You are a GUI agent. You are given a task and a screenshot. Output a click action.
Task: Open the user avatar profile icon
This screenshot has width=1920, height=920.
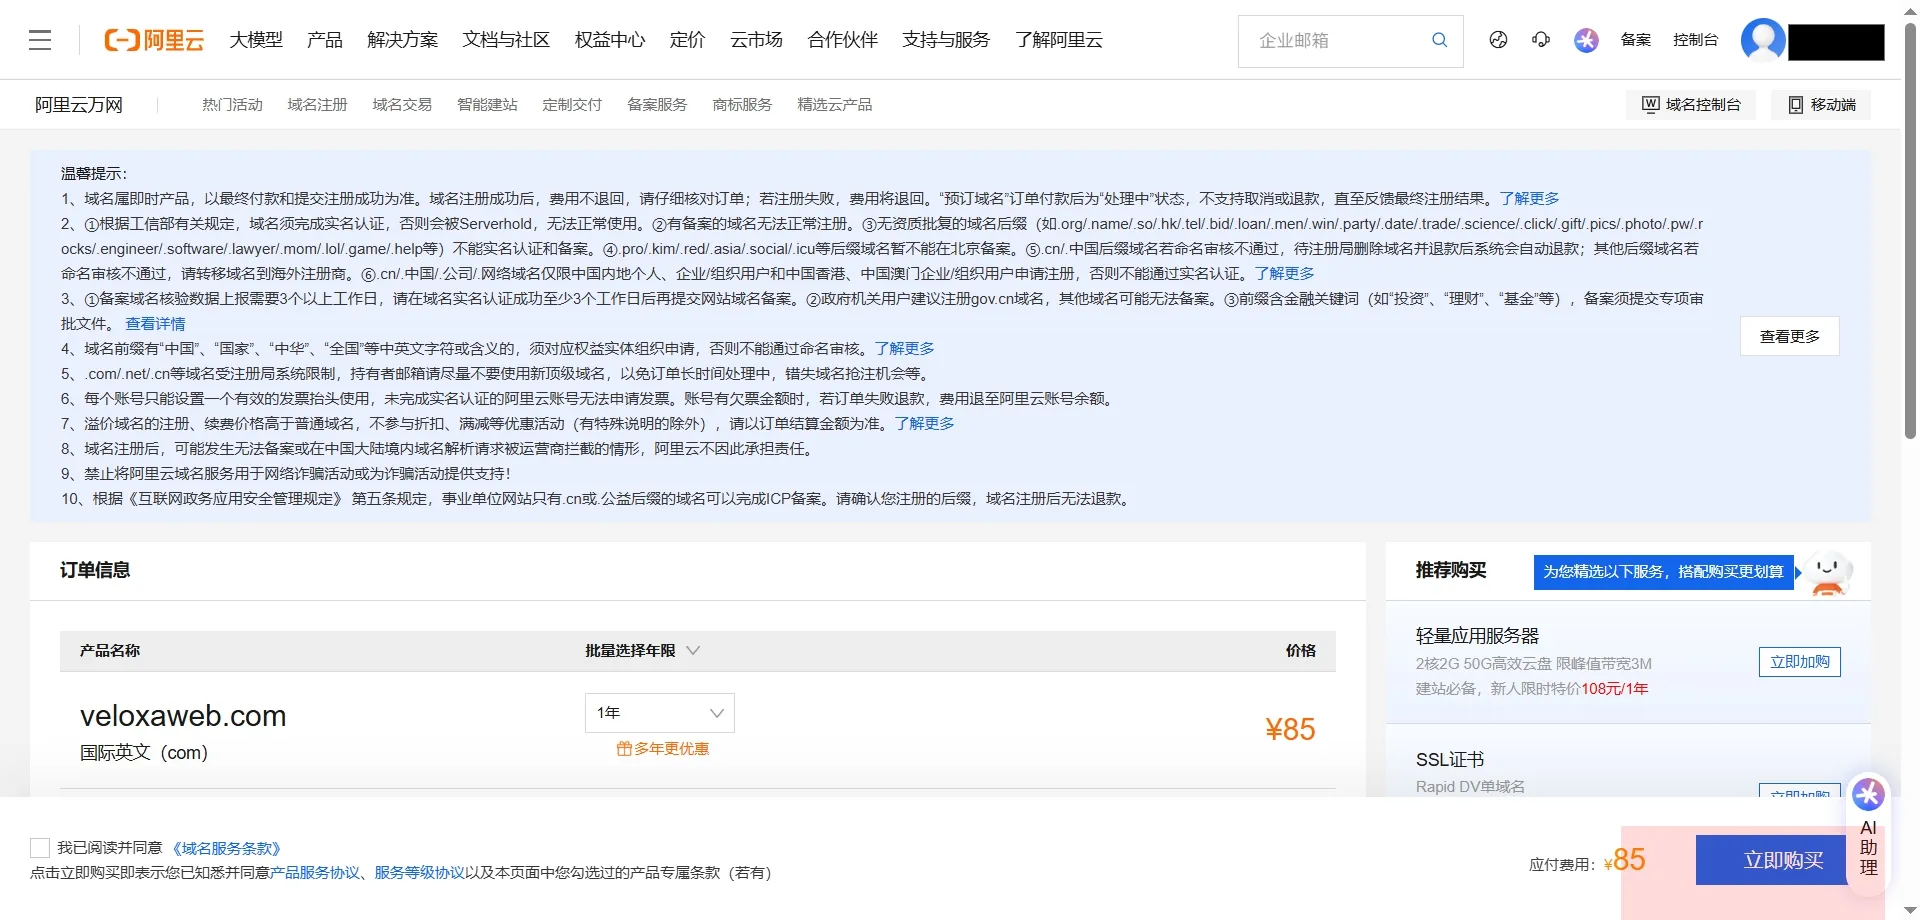click(1762, 40)
